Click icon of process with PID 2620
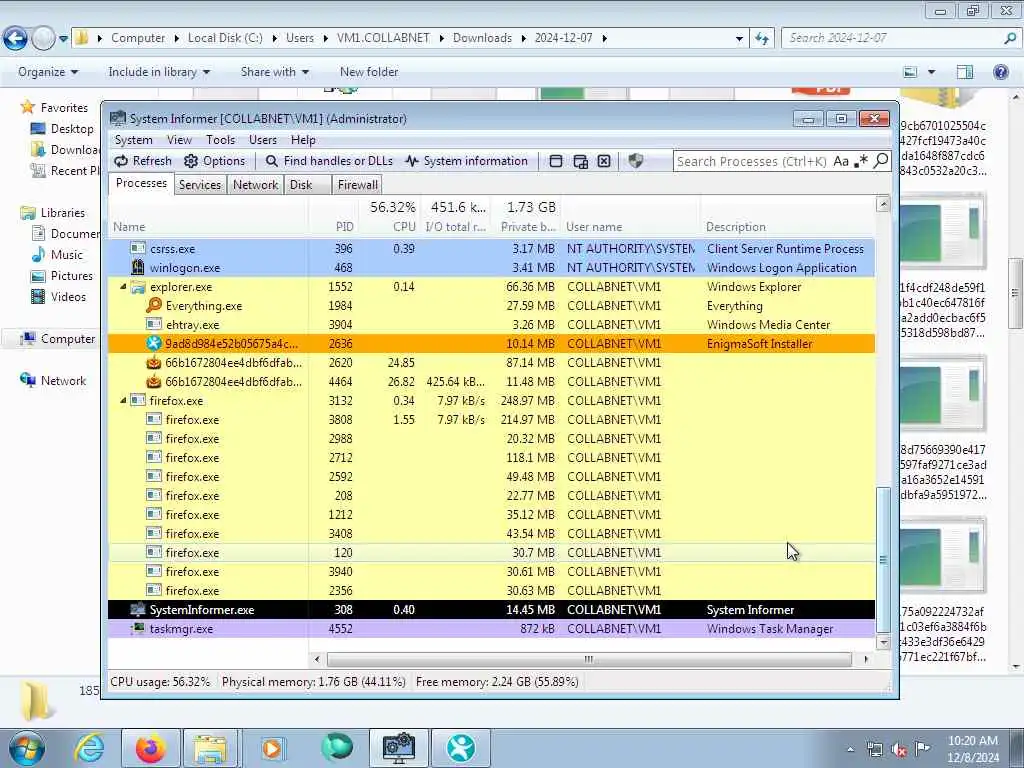 [x=153, y=362]
